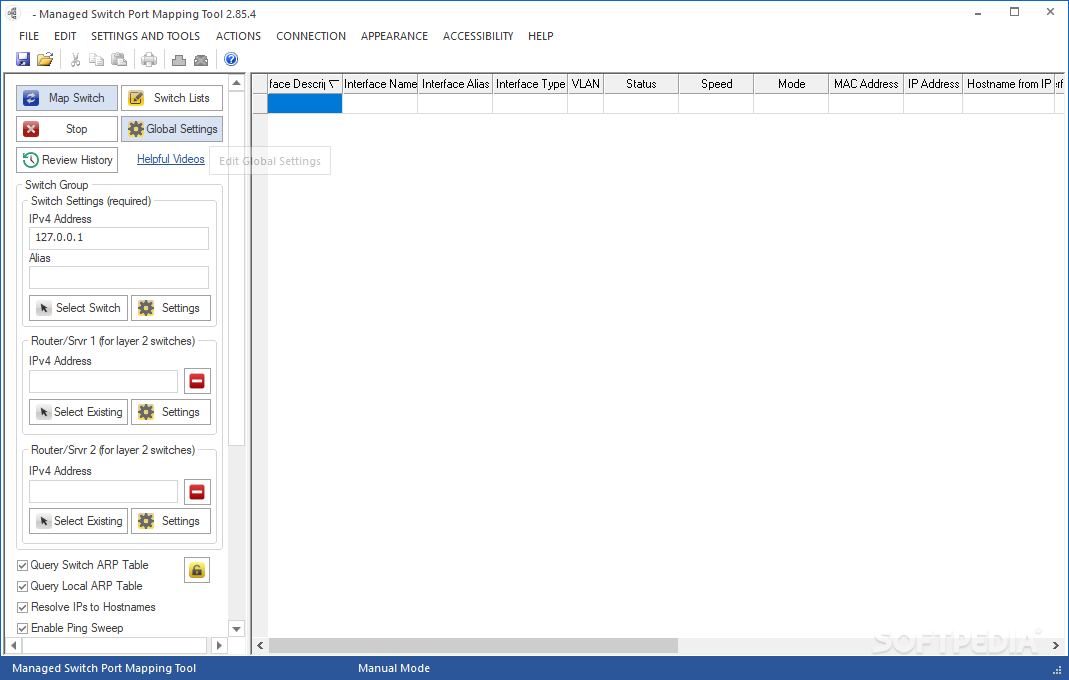This screenshot has height=680, width=1069.
Task: Click the Map Switch button
Action: 67,98
